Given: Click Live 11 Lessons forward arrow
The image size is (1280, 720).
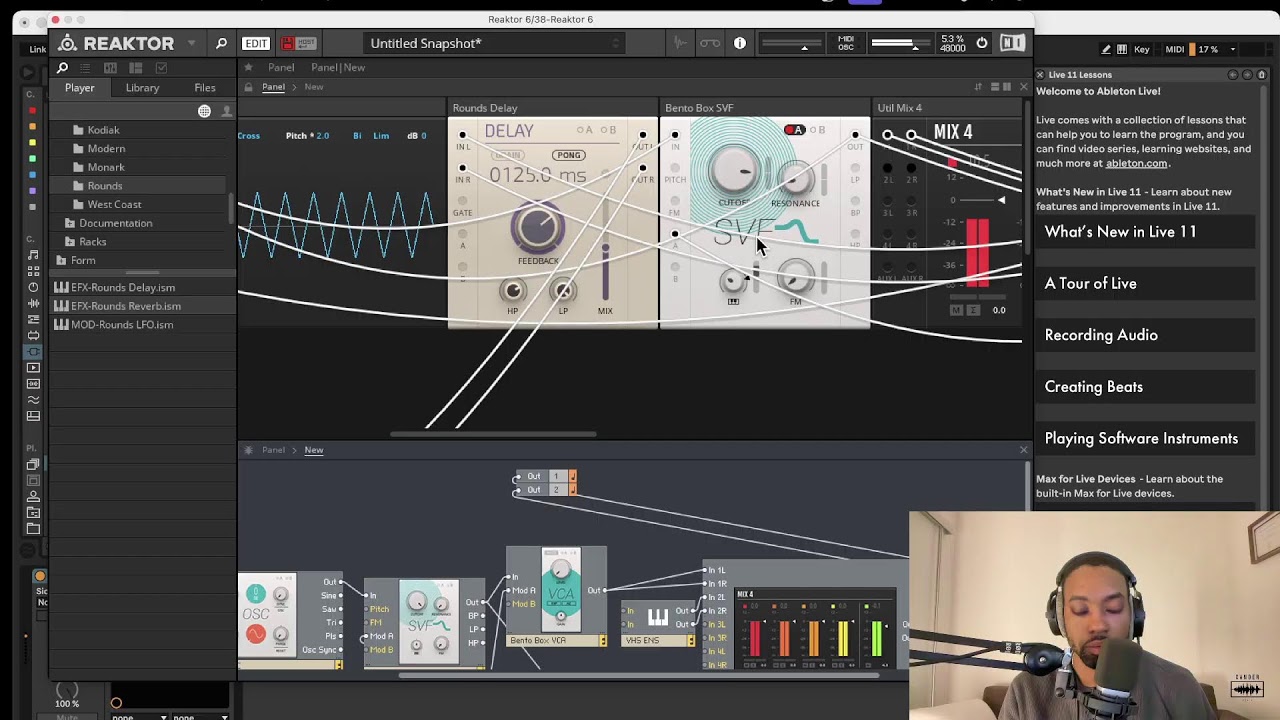Looking at the screenshot, I should tap(1247, 75).
